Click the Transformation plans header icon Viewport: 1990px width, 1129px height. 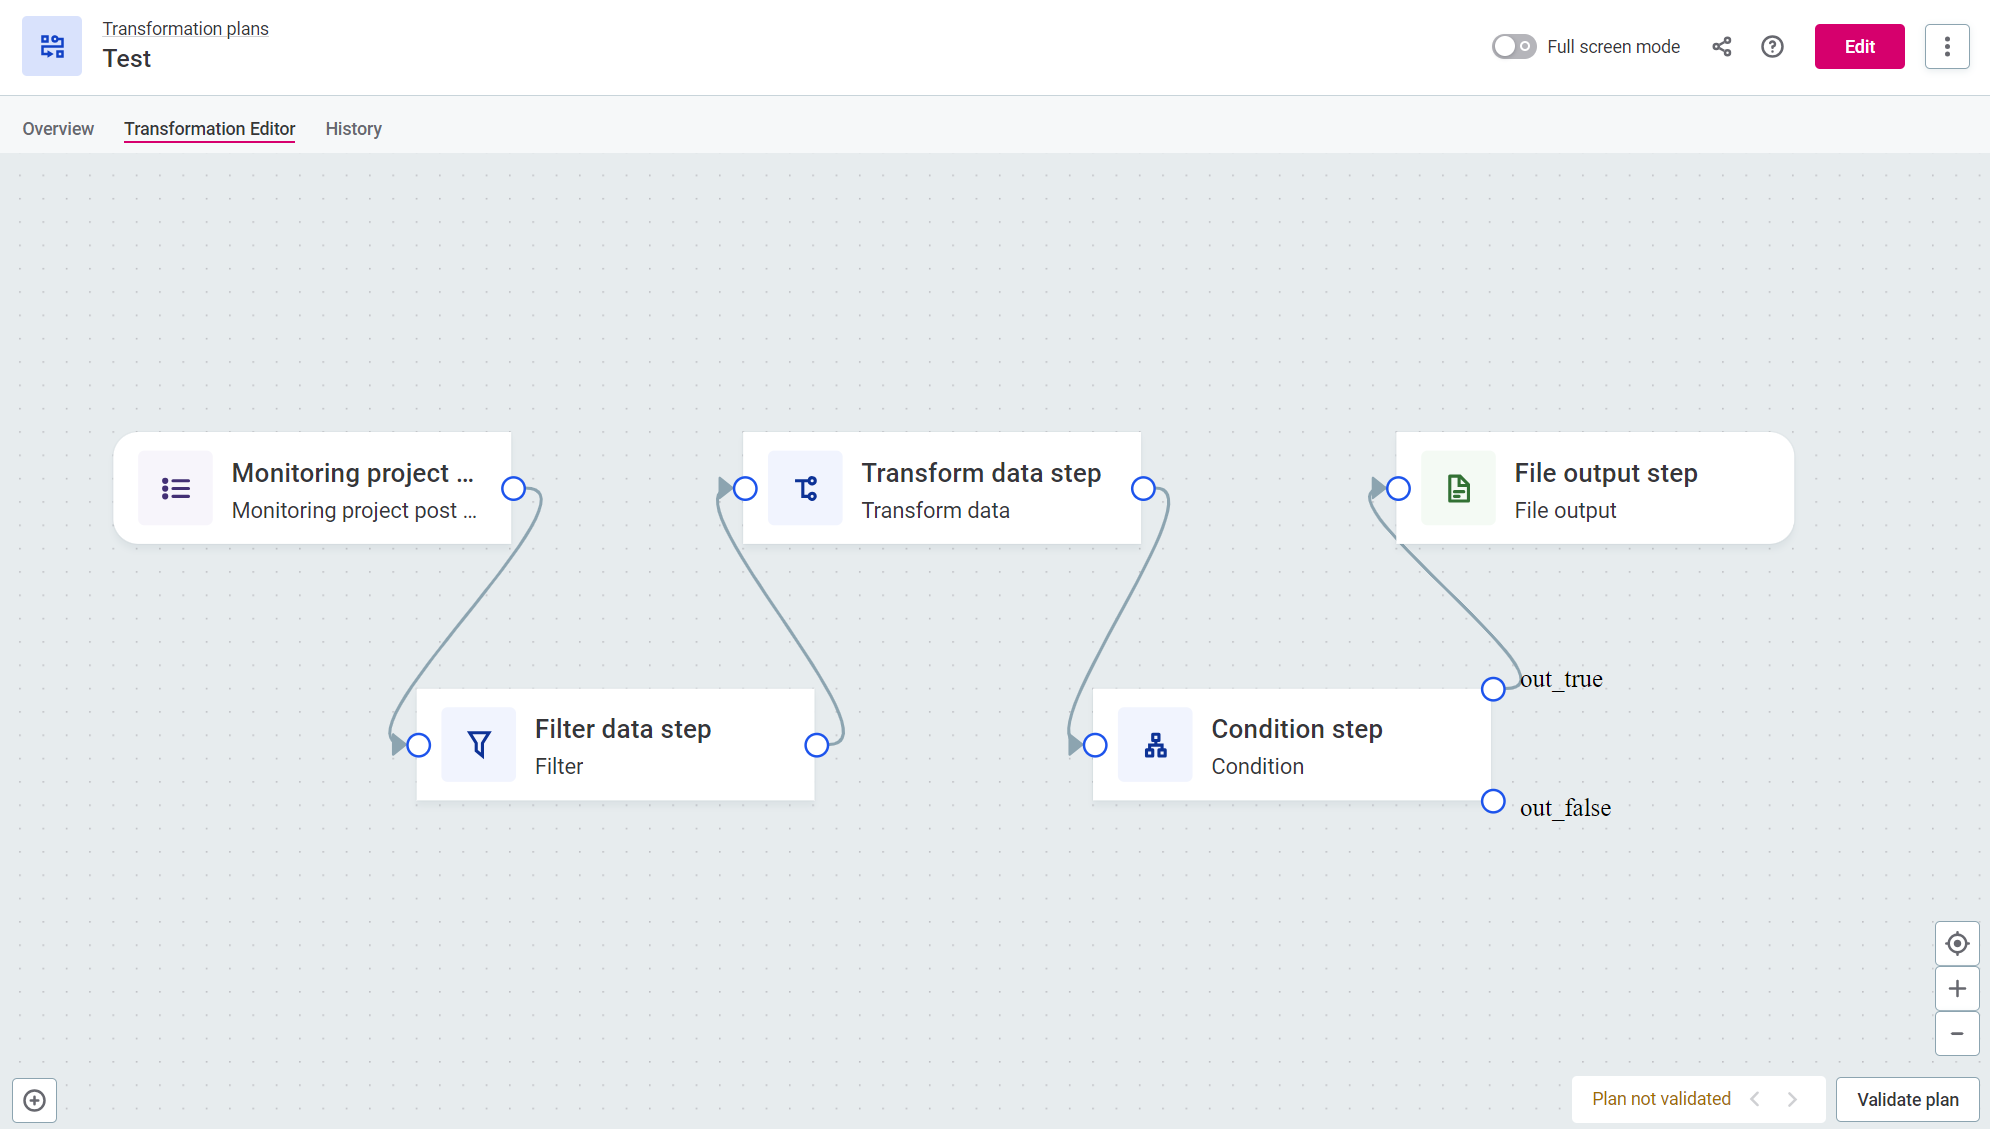point(51,46)
